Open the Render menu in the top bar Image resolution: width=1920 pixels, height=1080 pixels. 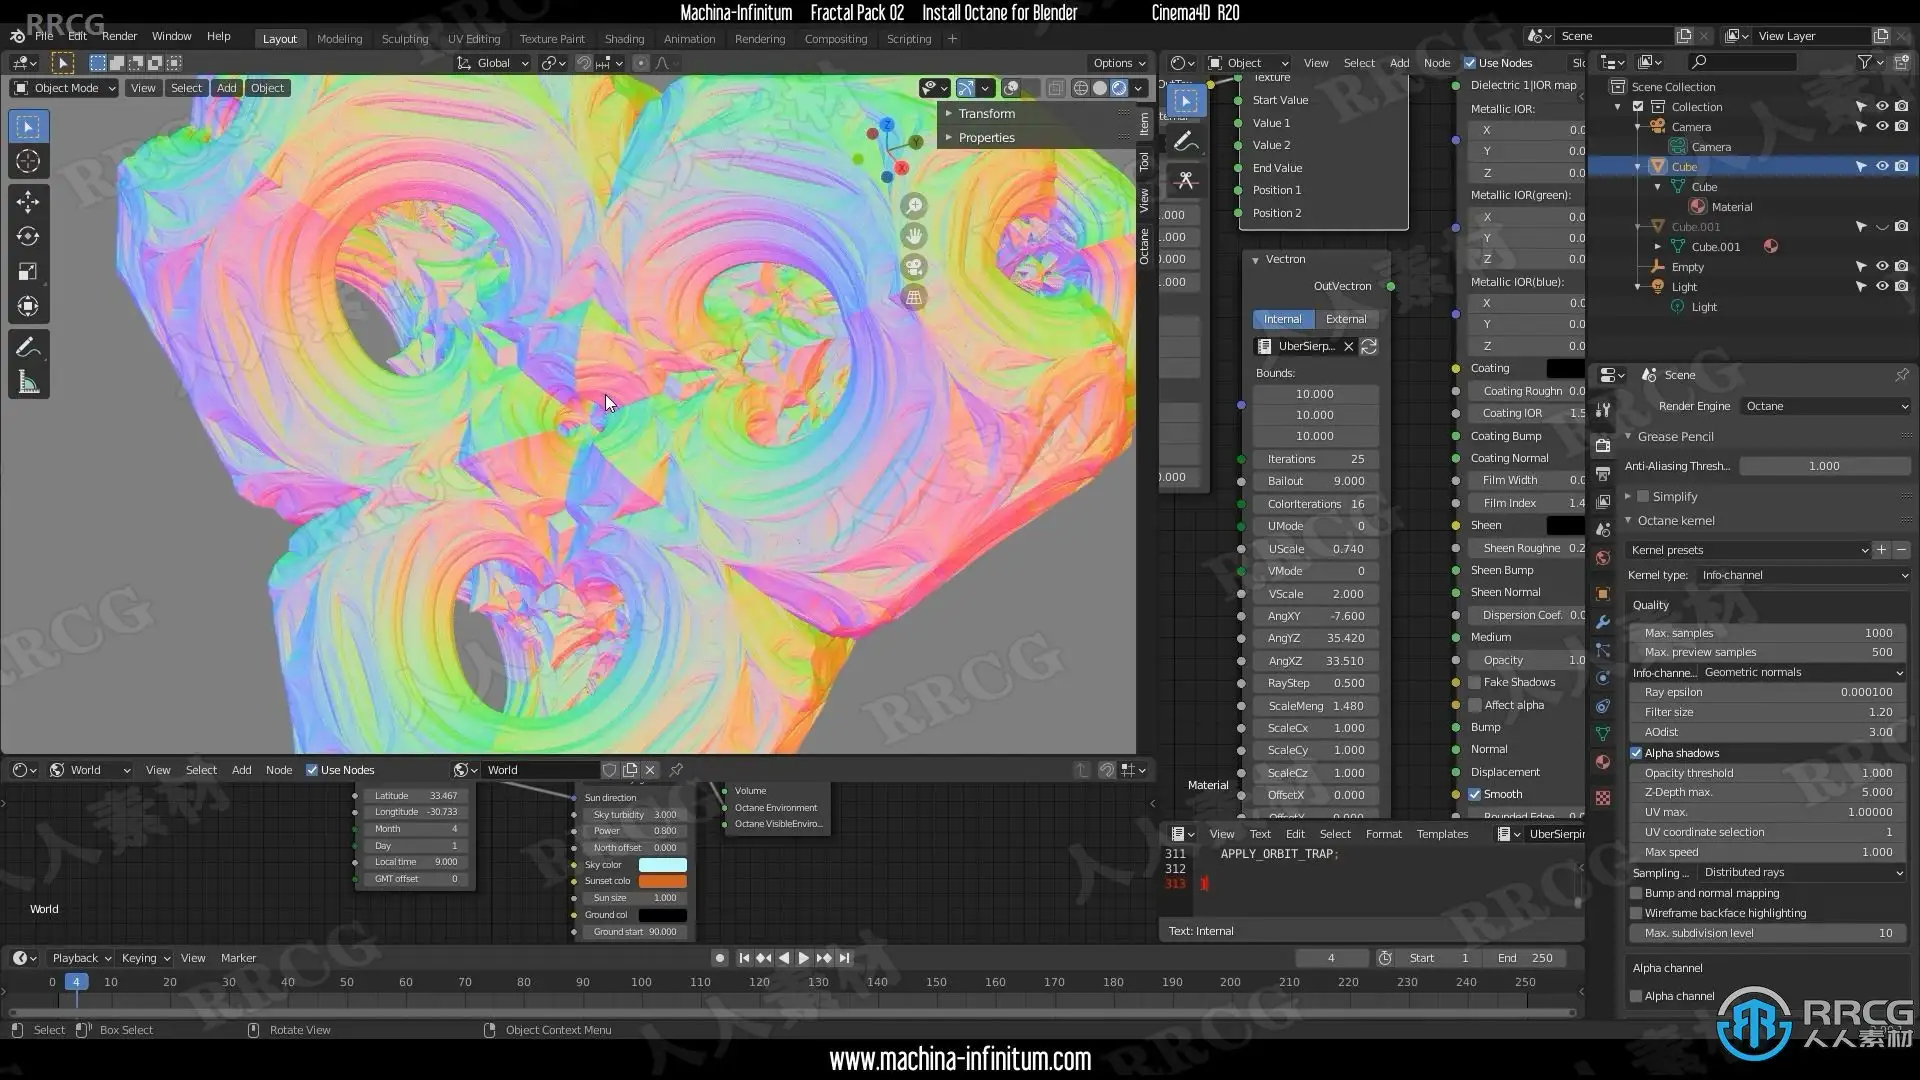(x=119, y=36)
